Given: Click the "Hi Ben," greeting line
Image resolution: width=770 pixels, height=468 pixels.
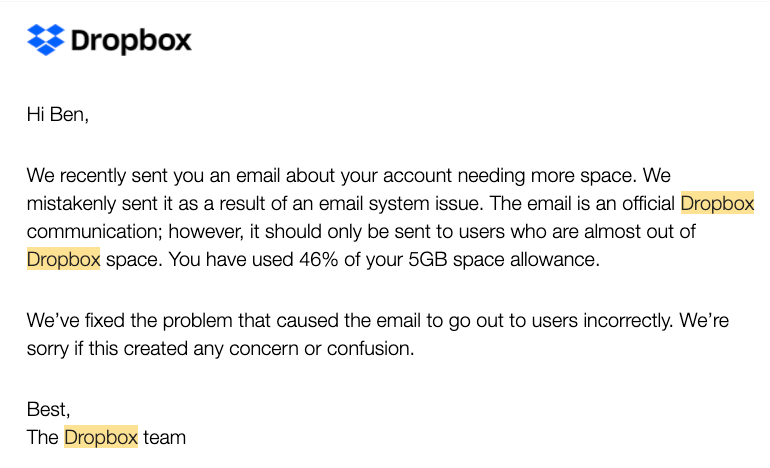Looking at the screenshot, I should (58, 115).
